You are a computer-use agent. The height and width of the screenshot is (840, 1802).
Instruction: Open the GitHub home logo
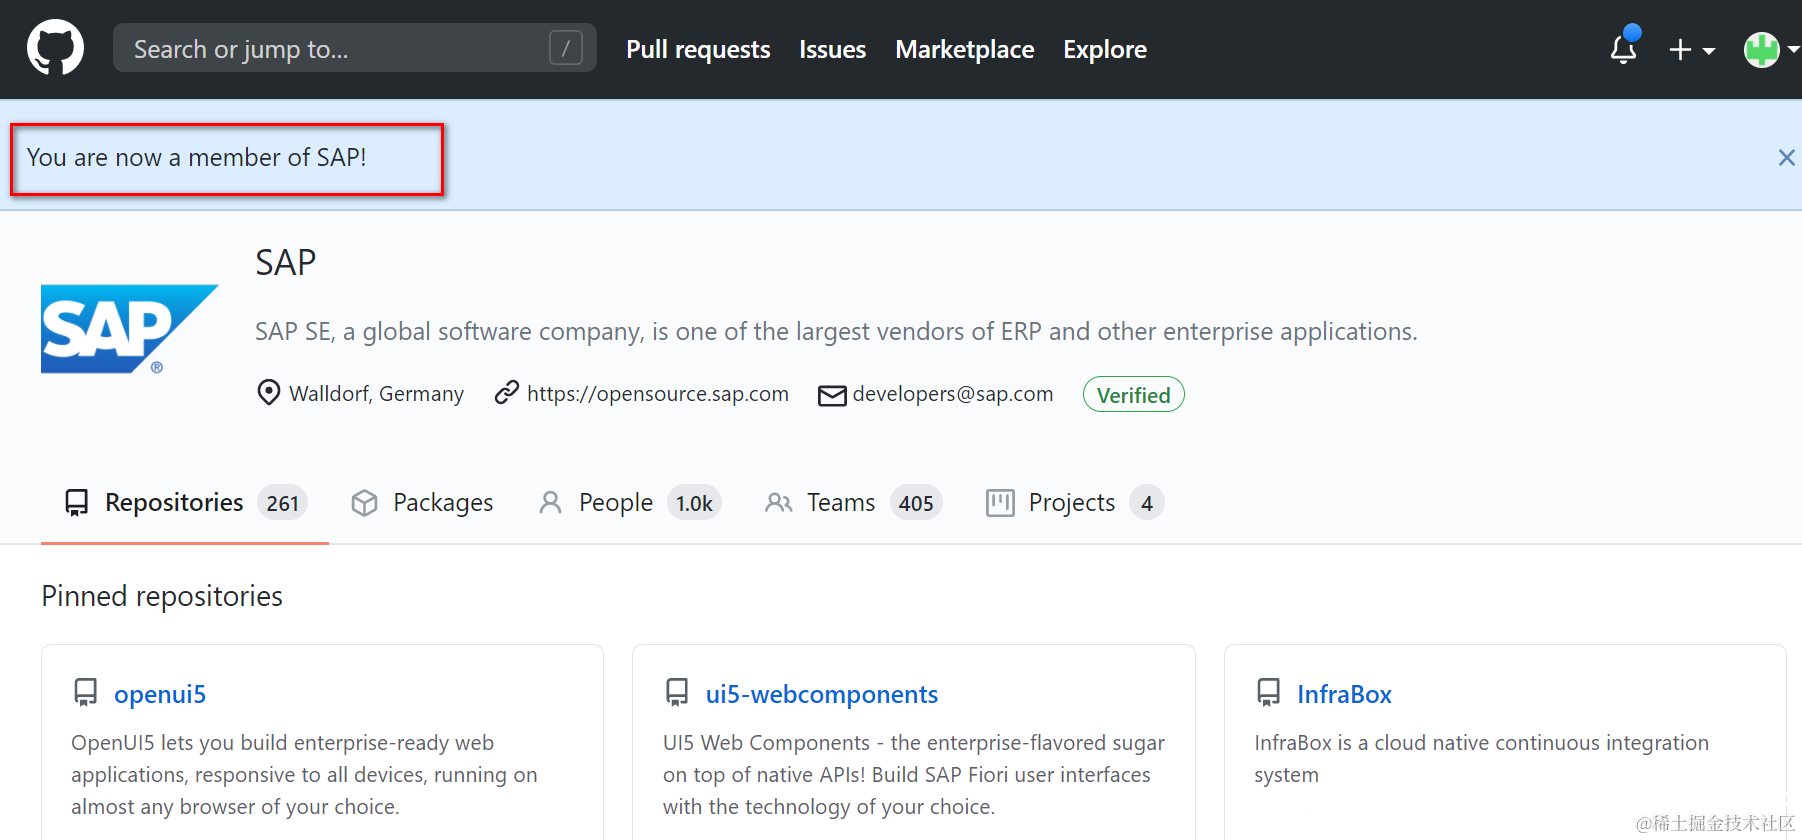pyautogui.click(x=55, y=48)
